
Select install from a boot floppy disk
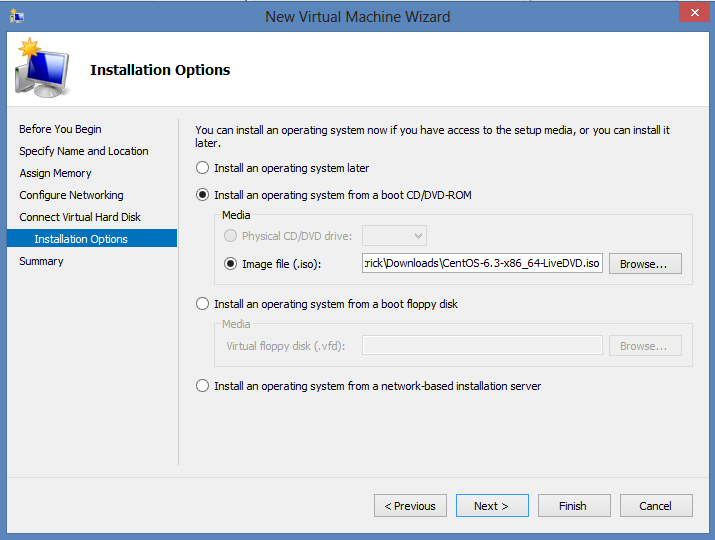203,304
